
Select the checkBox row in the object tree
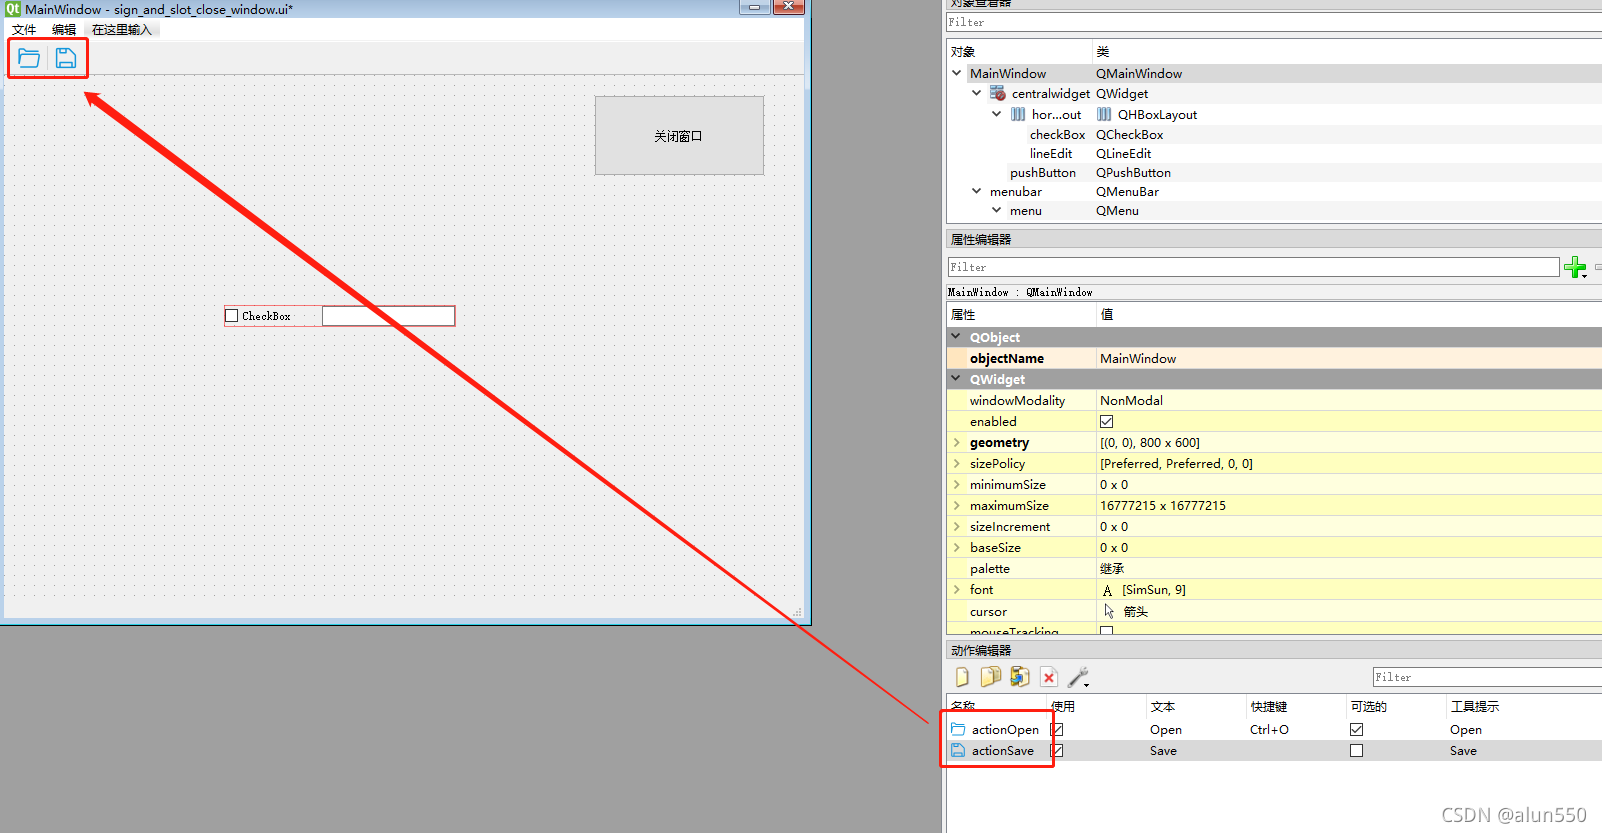(x=1274, y=134)
